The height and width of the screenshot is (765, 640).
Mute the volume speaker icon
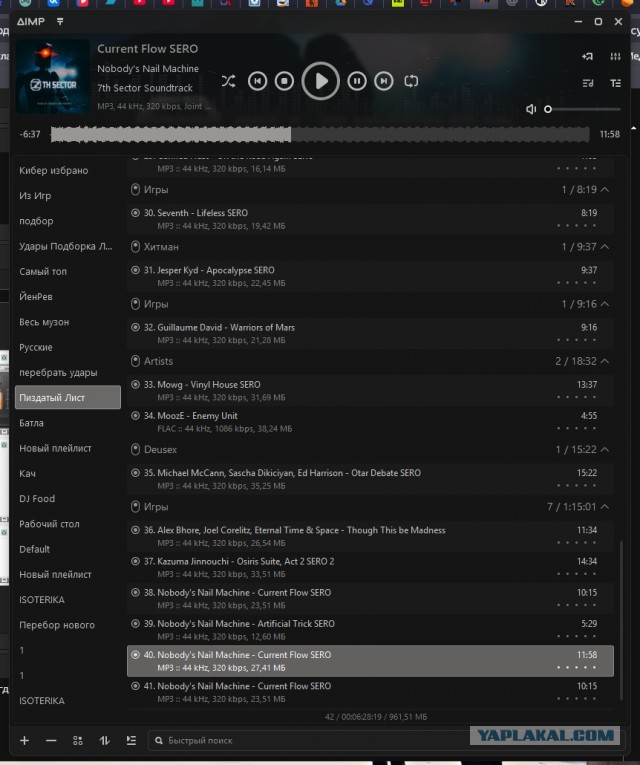[531, 109]
